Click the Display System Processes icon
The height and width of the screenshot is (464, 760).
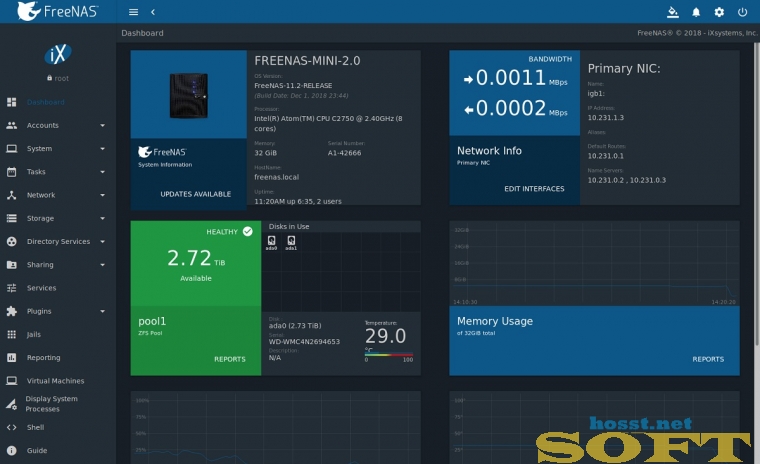tap(12, 404)
